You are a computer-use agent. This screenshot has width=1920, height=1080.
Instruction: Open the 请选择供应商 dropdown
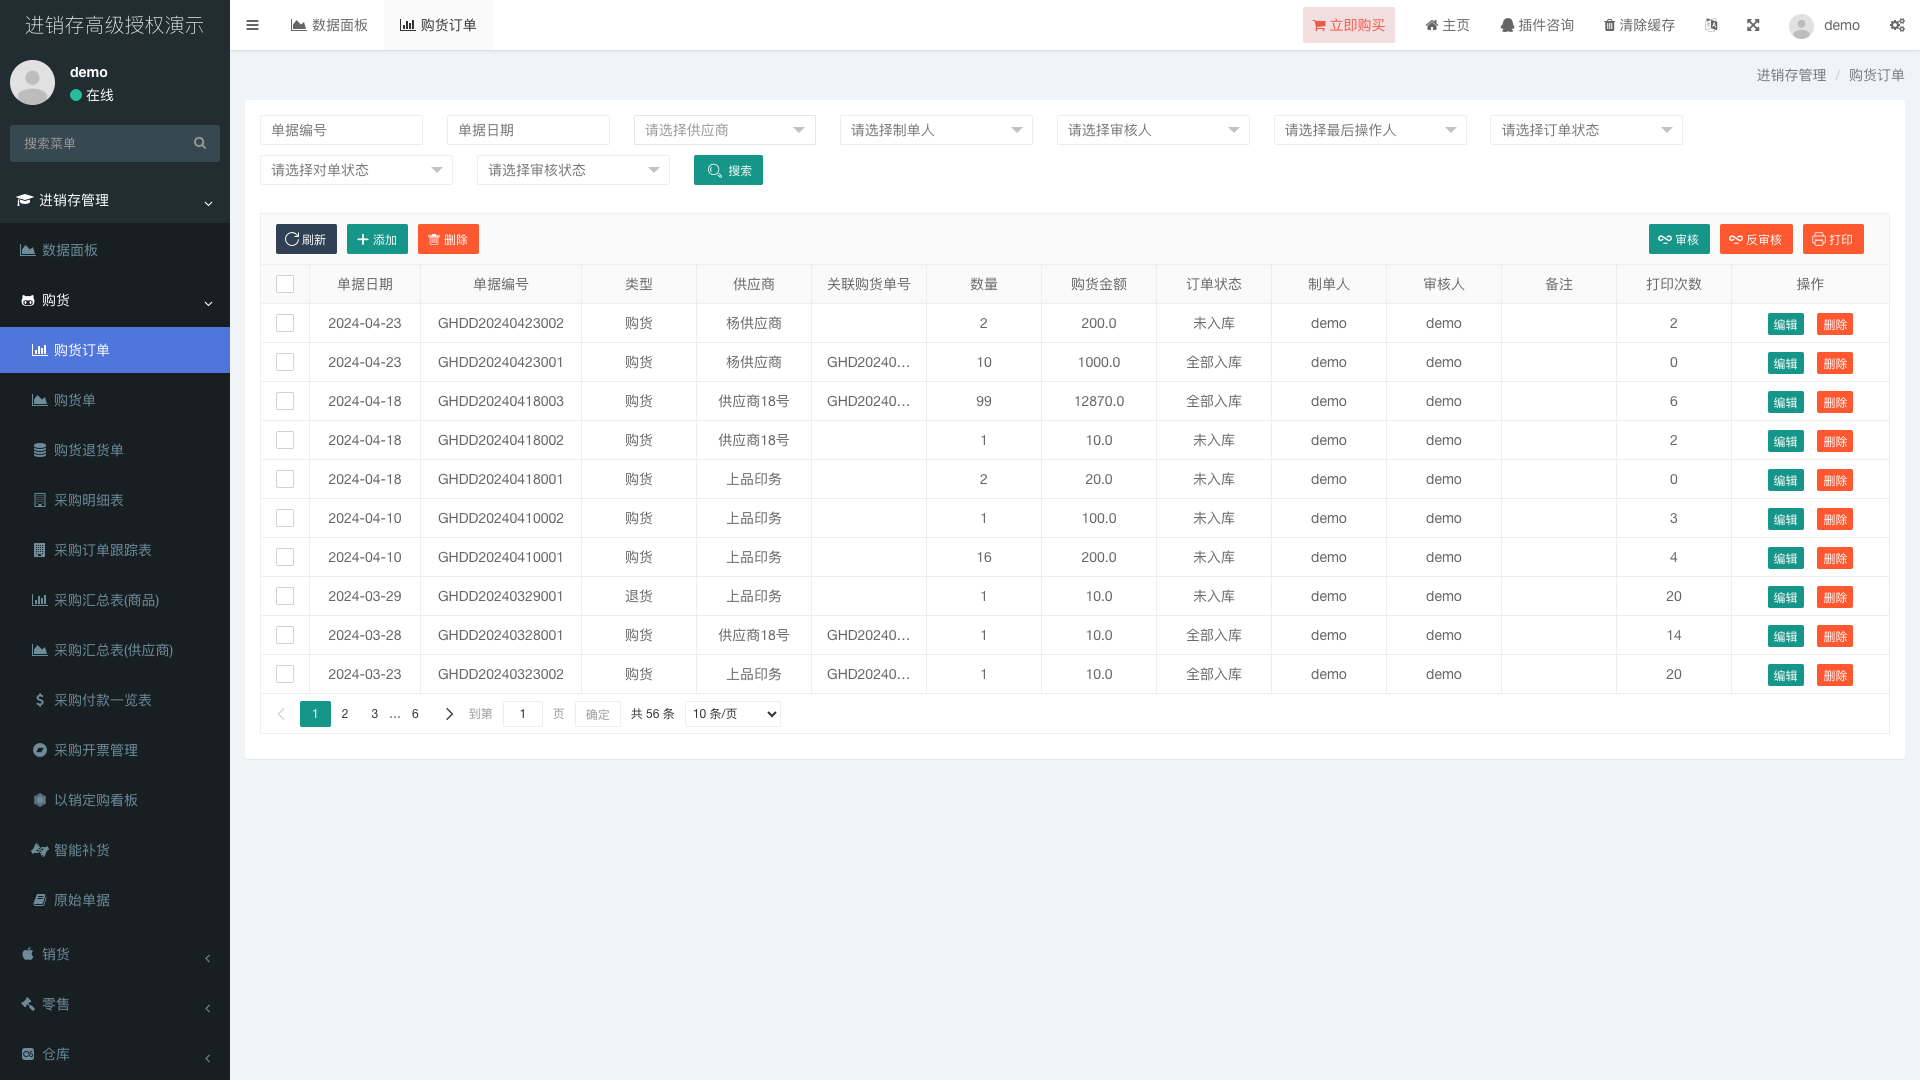[x=724, y=130]
